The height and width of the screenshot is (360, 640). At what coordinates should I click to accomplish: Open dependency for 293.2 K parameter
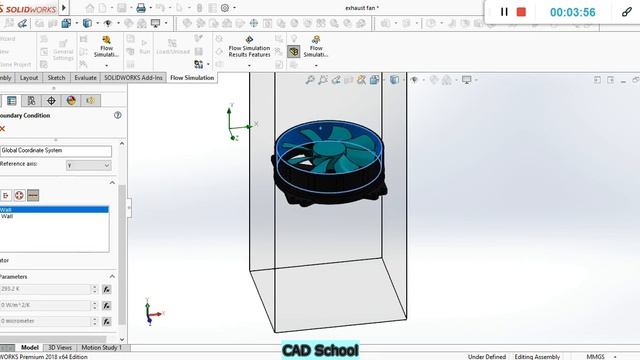click(107, 289)
